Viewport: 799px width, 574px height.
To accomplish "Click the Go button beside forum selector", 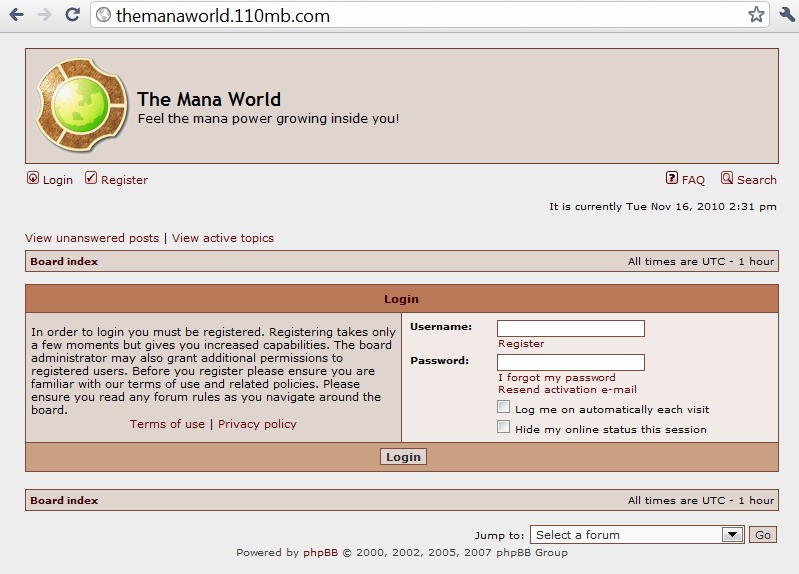I will pos(763,535).
